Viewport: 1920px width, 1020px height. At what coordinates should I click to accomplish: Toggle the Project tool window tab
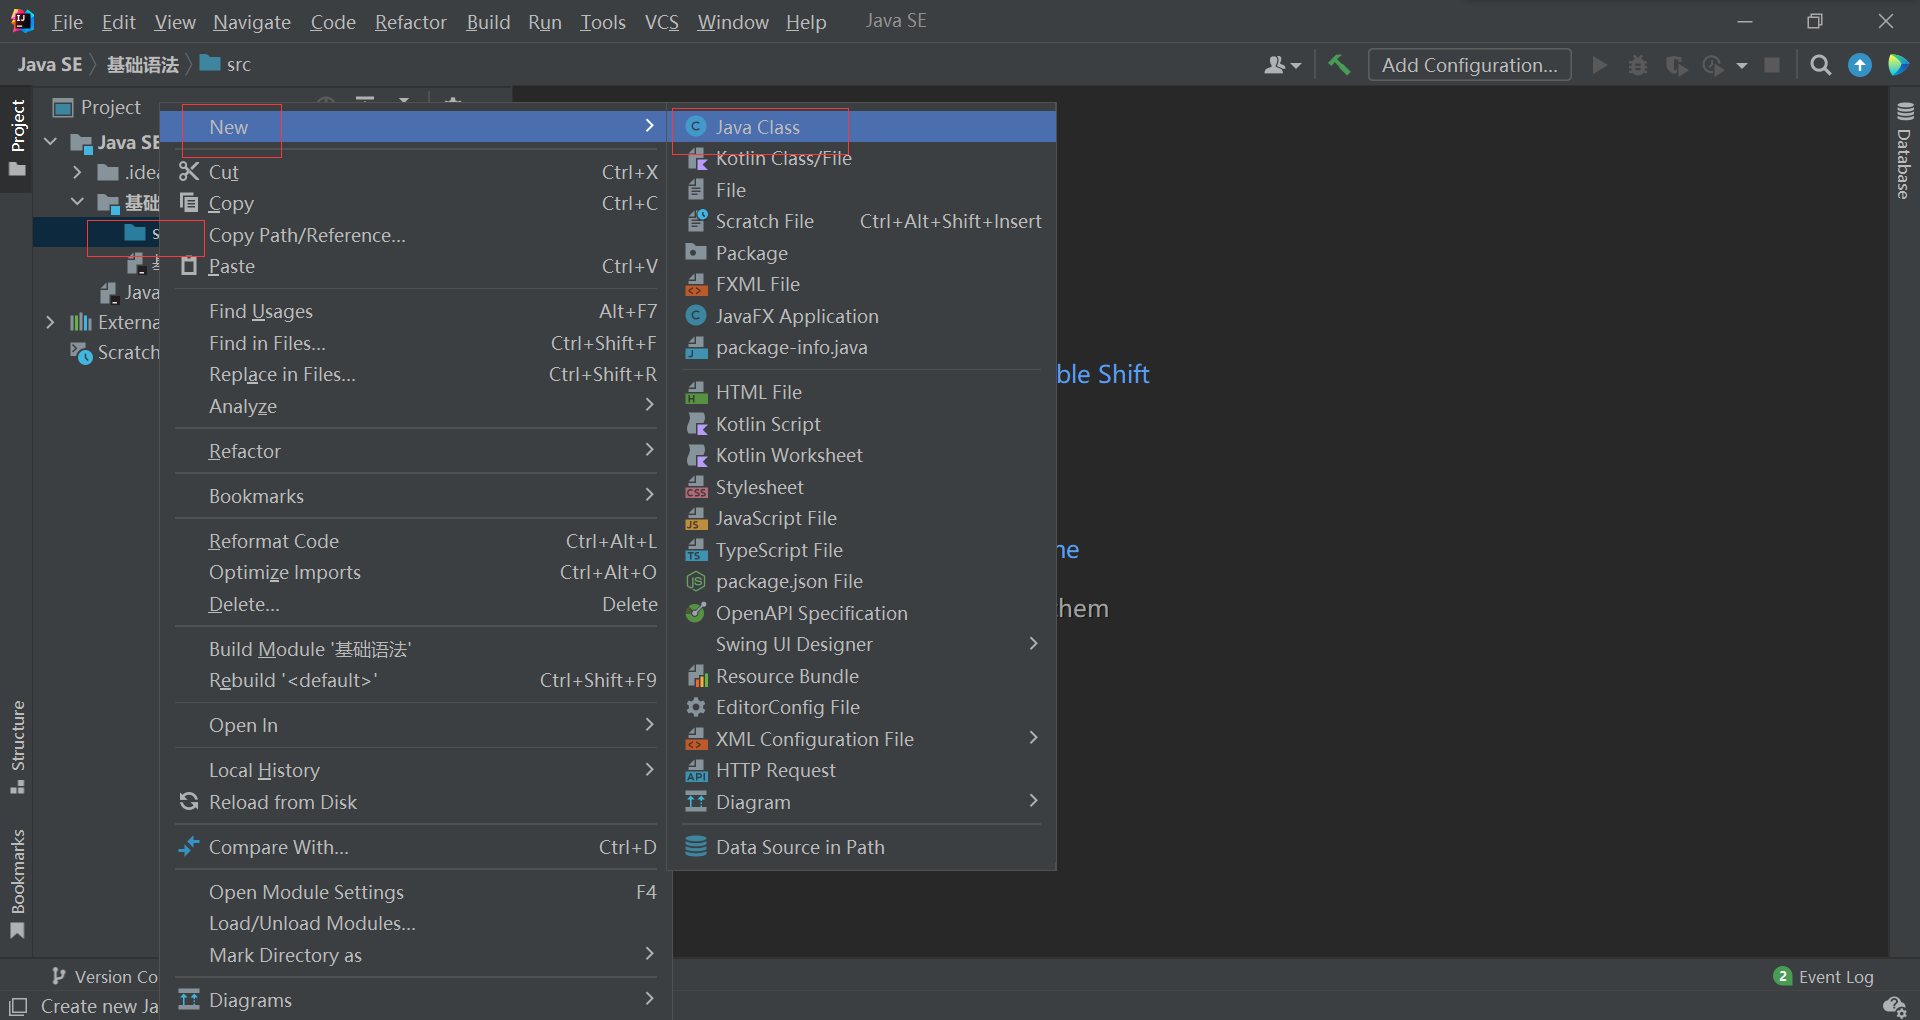tap(17, 138)
